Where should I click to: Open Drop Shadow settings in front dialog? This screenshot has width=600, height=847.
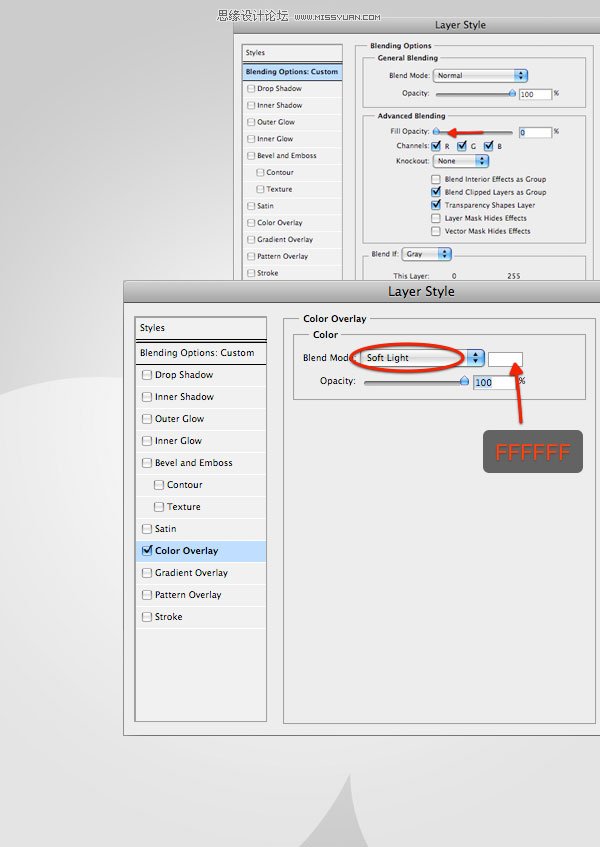coord(201,375)
